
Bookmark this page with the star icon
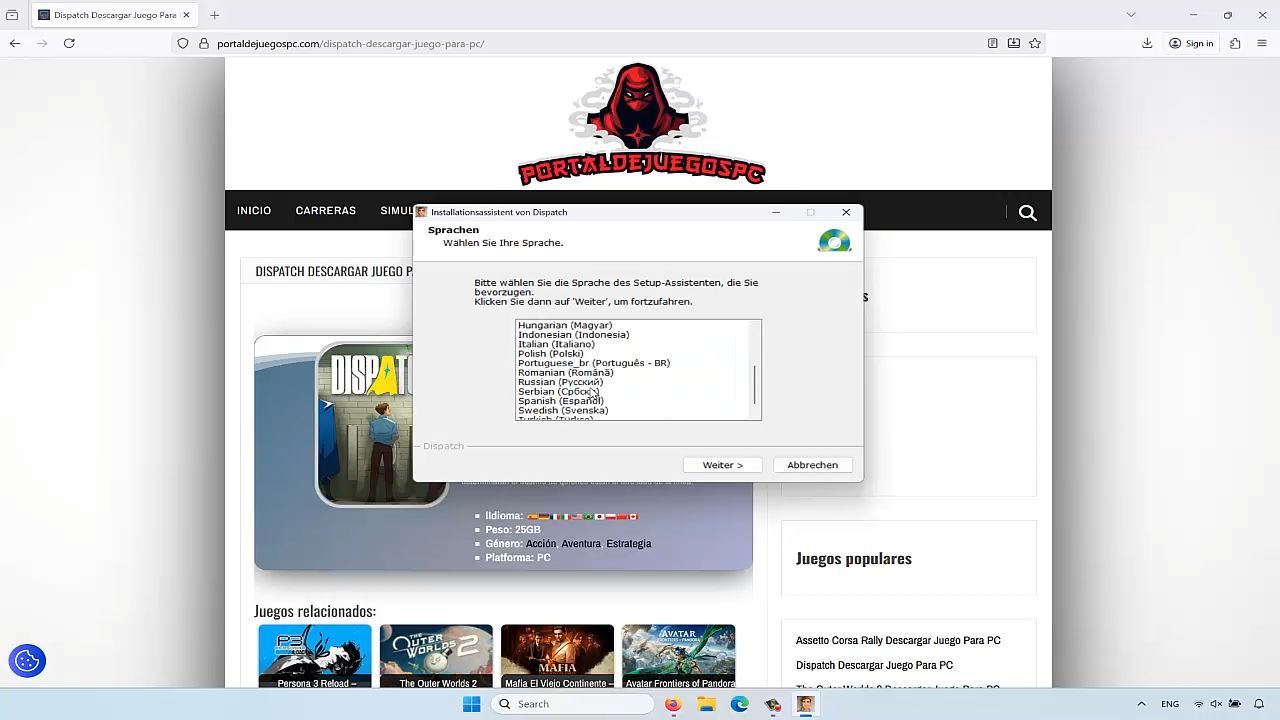click(x=1035, y=43)
